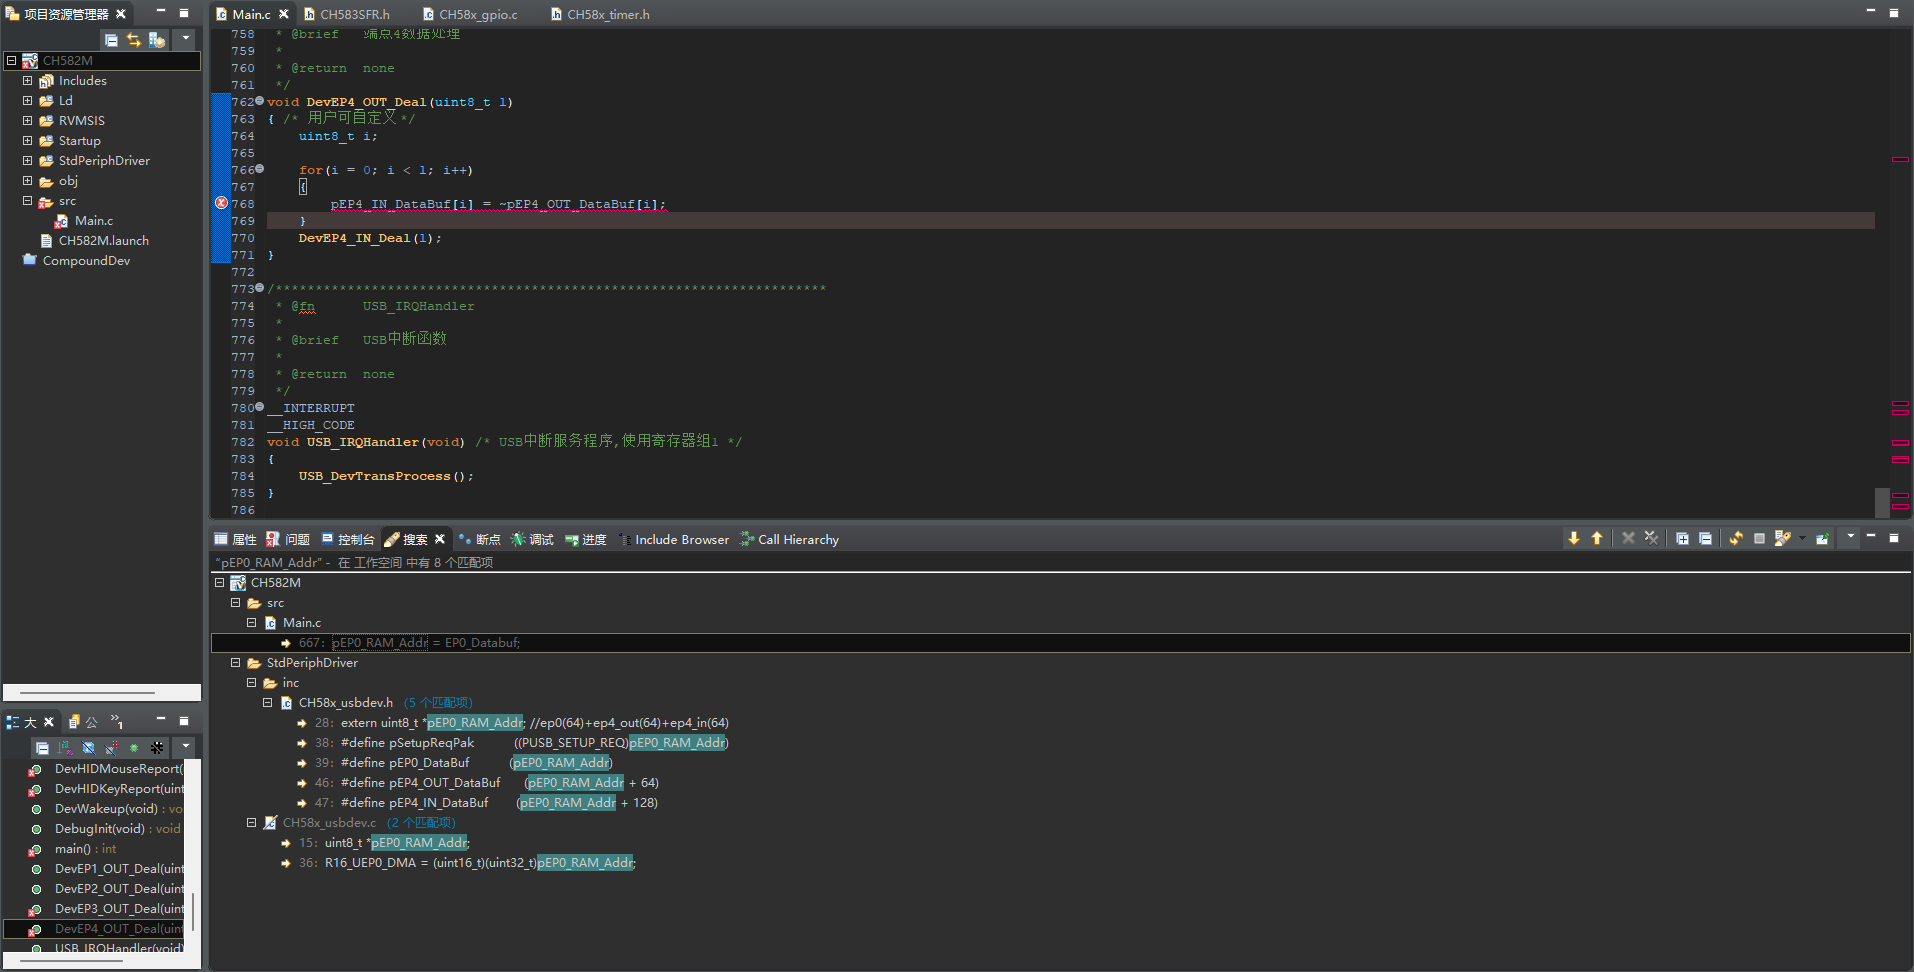1914x972 pixels.
Task: Open the 问题 problems tab
Action: pyautogui.click(x=288, y=539)
